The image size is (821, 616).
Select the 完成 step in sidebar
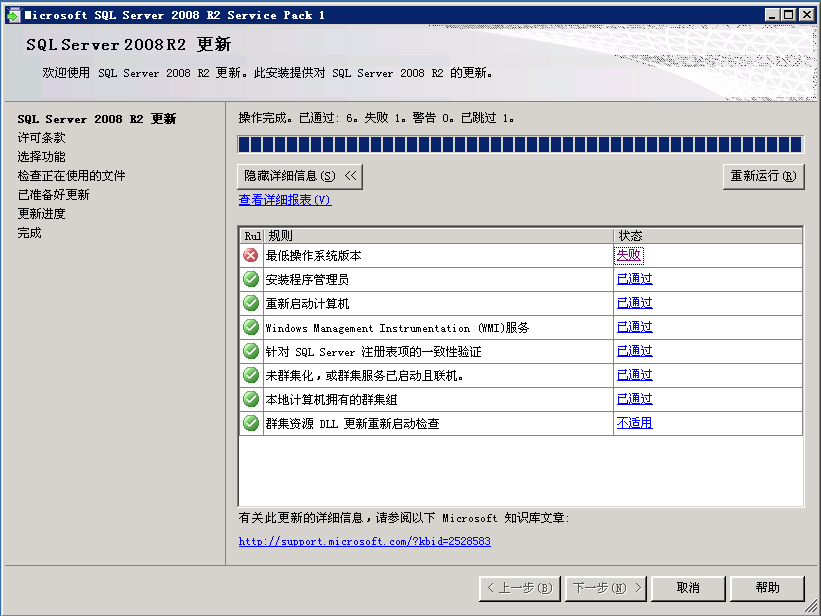29,233
